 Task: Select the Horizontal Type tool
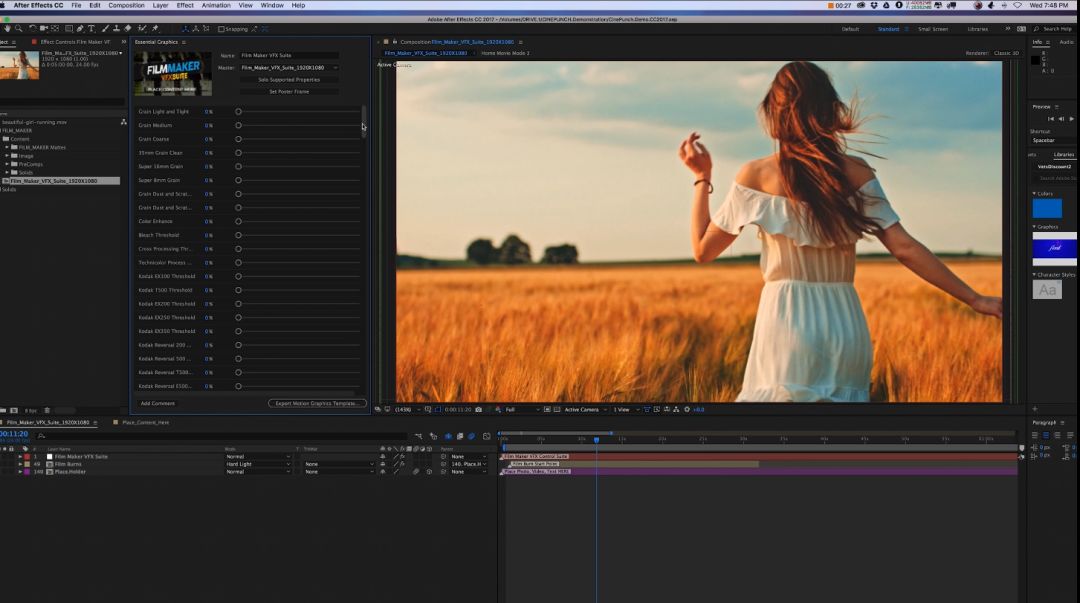91,29
